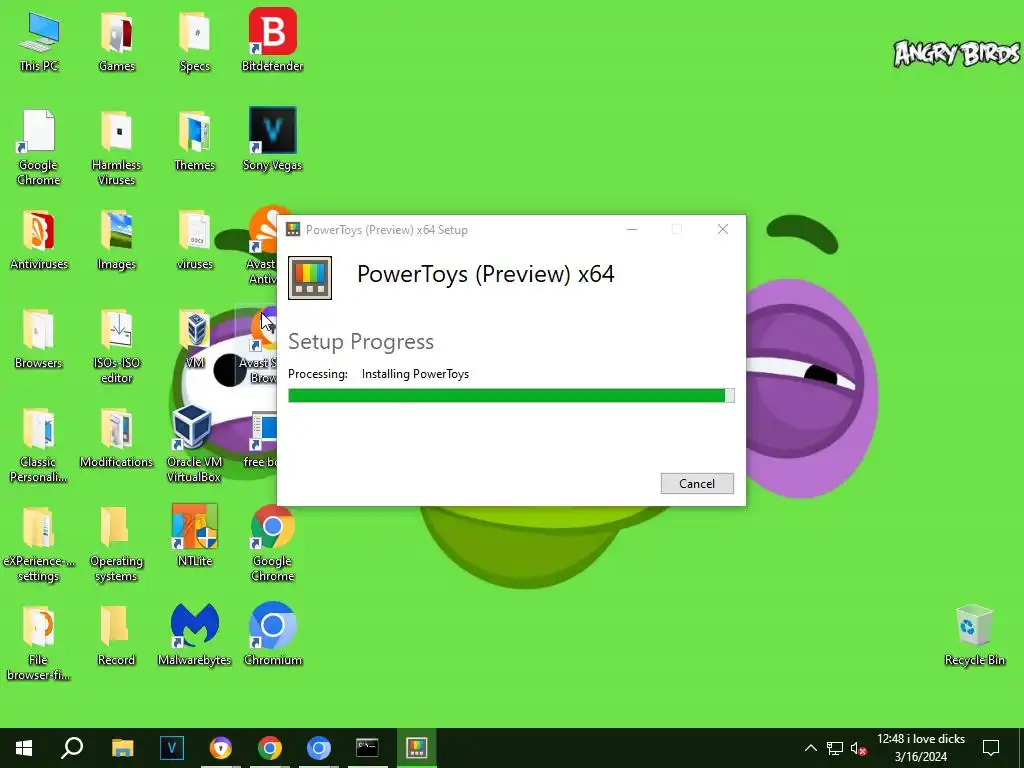Viewport: 1024px width, 768px height.
Task: Open the Antiviruses folder
Action: coord(39,240)
